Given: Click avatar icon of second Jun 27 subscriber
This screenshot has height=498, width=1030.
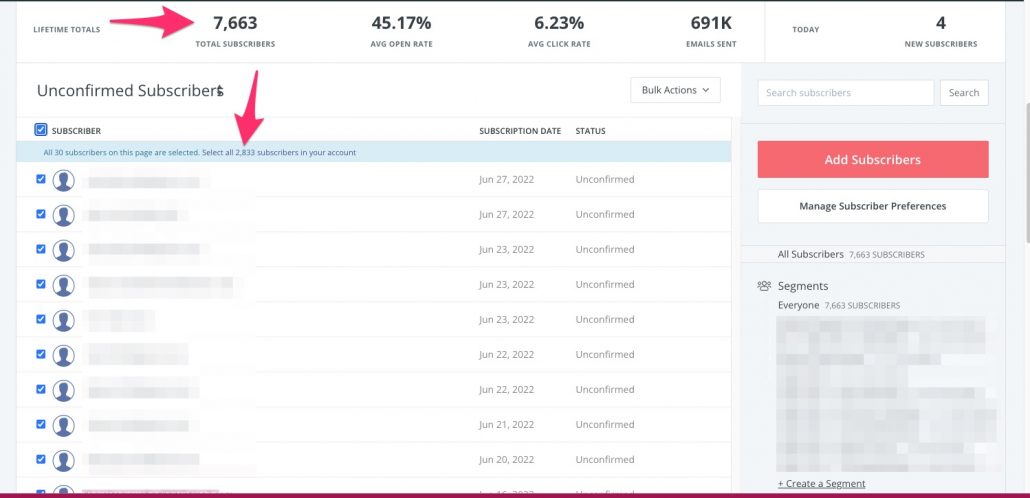Looking at the screenshot, I should tap(63, 215).
